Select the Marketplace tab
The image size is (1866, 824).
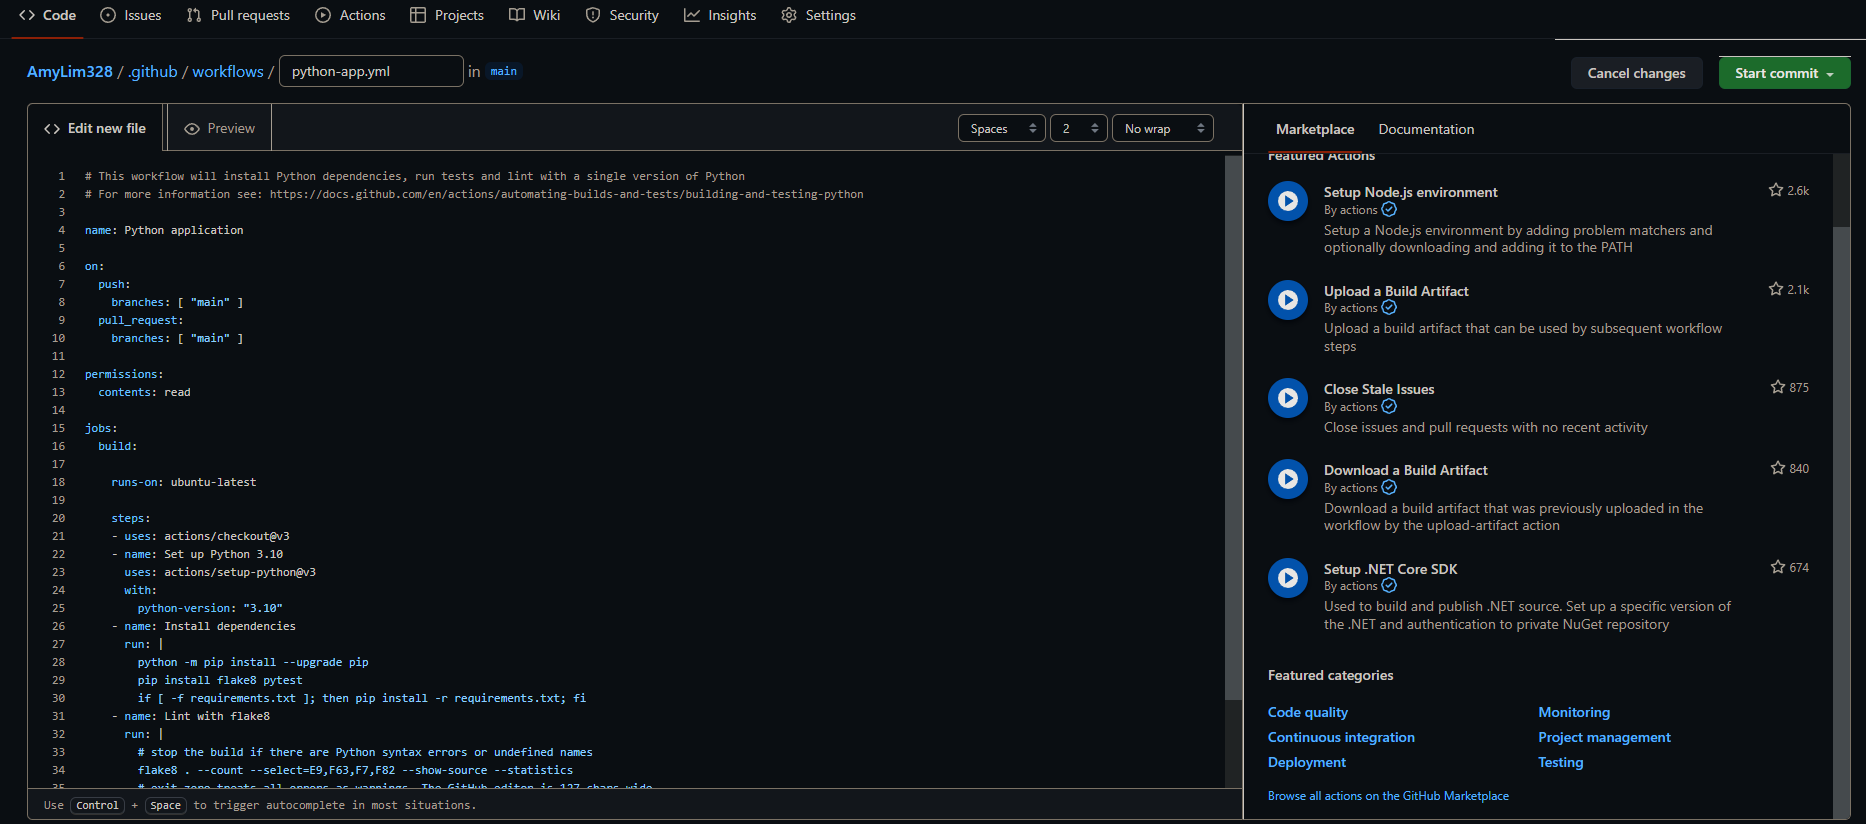tap(1315, 129)
